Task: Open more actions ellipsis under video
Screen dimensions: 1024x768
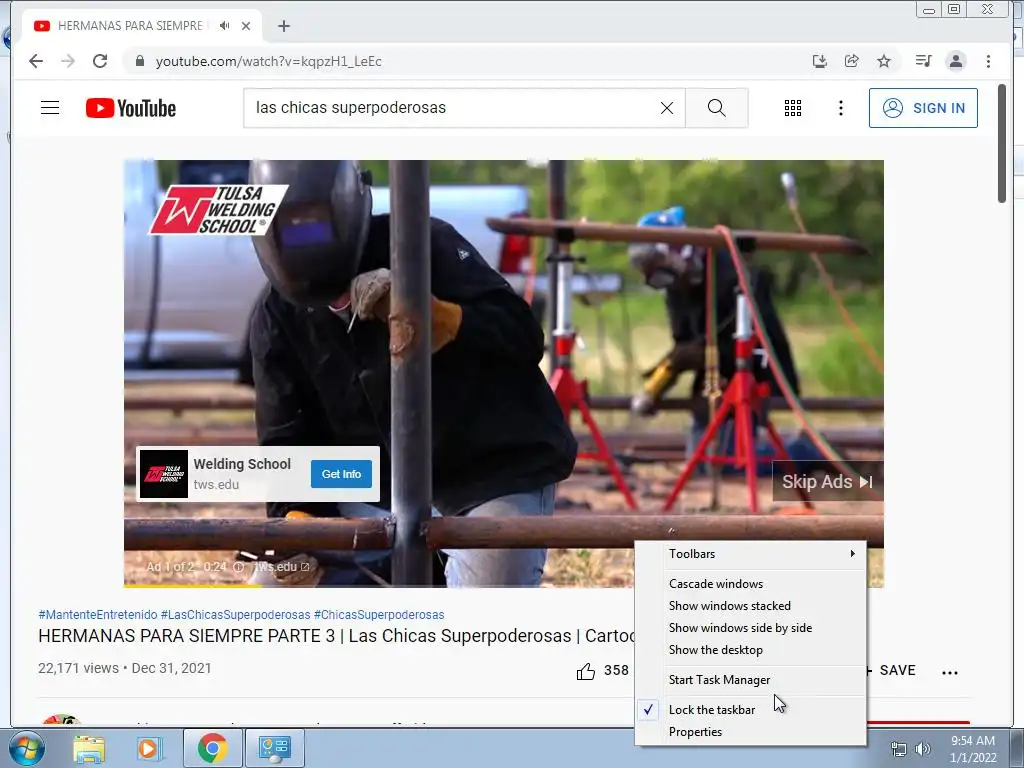Action: tap(950, 672)
